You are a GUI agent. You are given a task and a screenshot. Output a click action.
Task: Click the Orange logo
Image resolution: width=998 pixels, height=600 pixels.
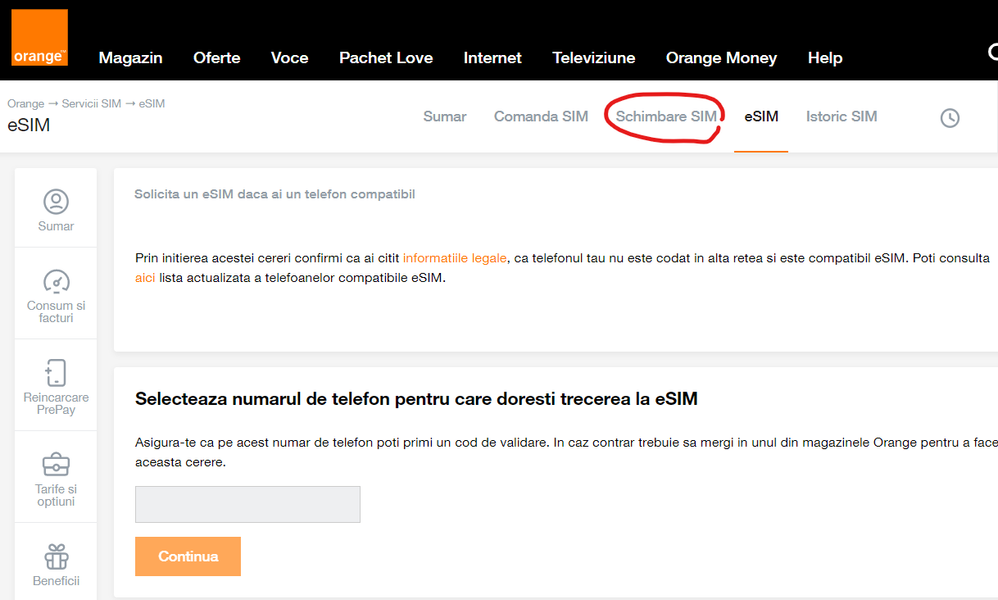[39, 38]
